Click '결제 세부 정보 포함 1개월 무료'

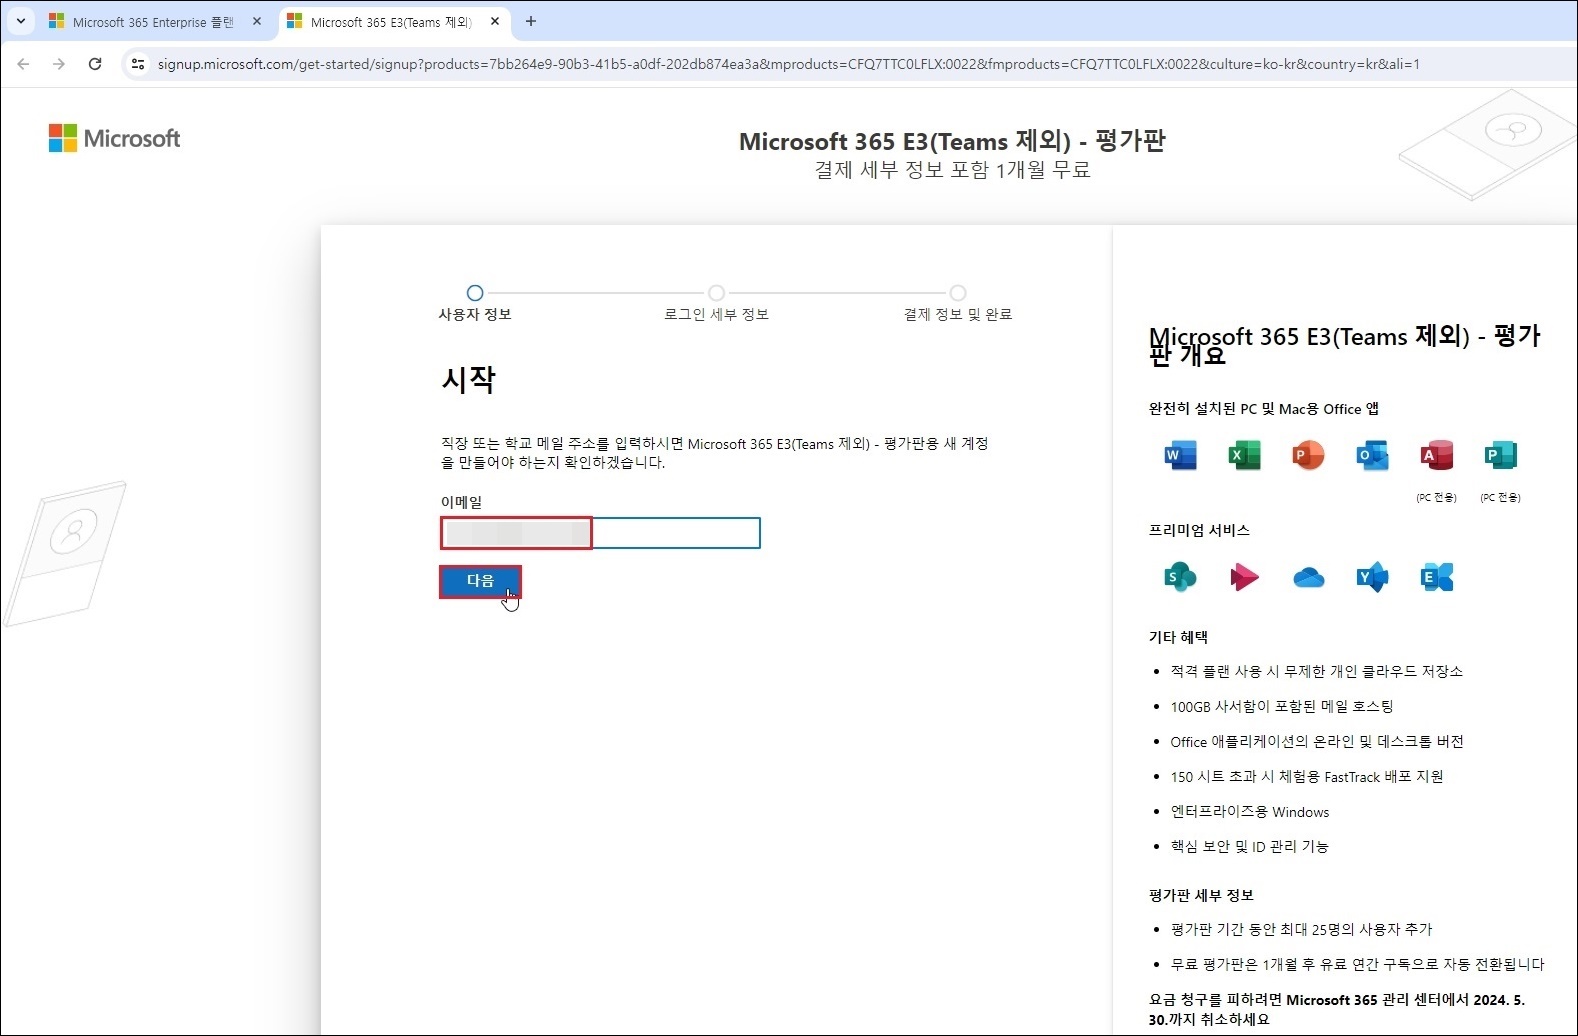952,170
